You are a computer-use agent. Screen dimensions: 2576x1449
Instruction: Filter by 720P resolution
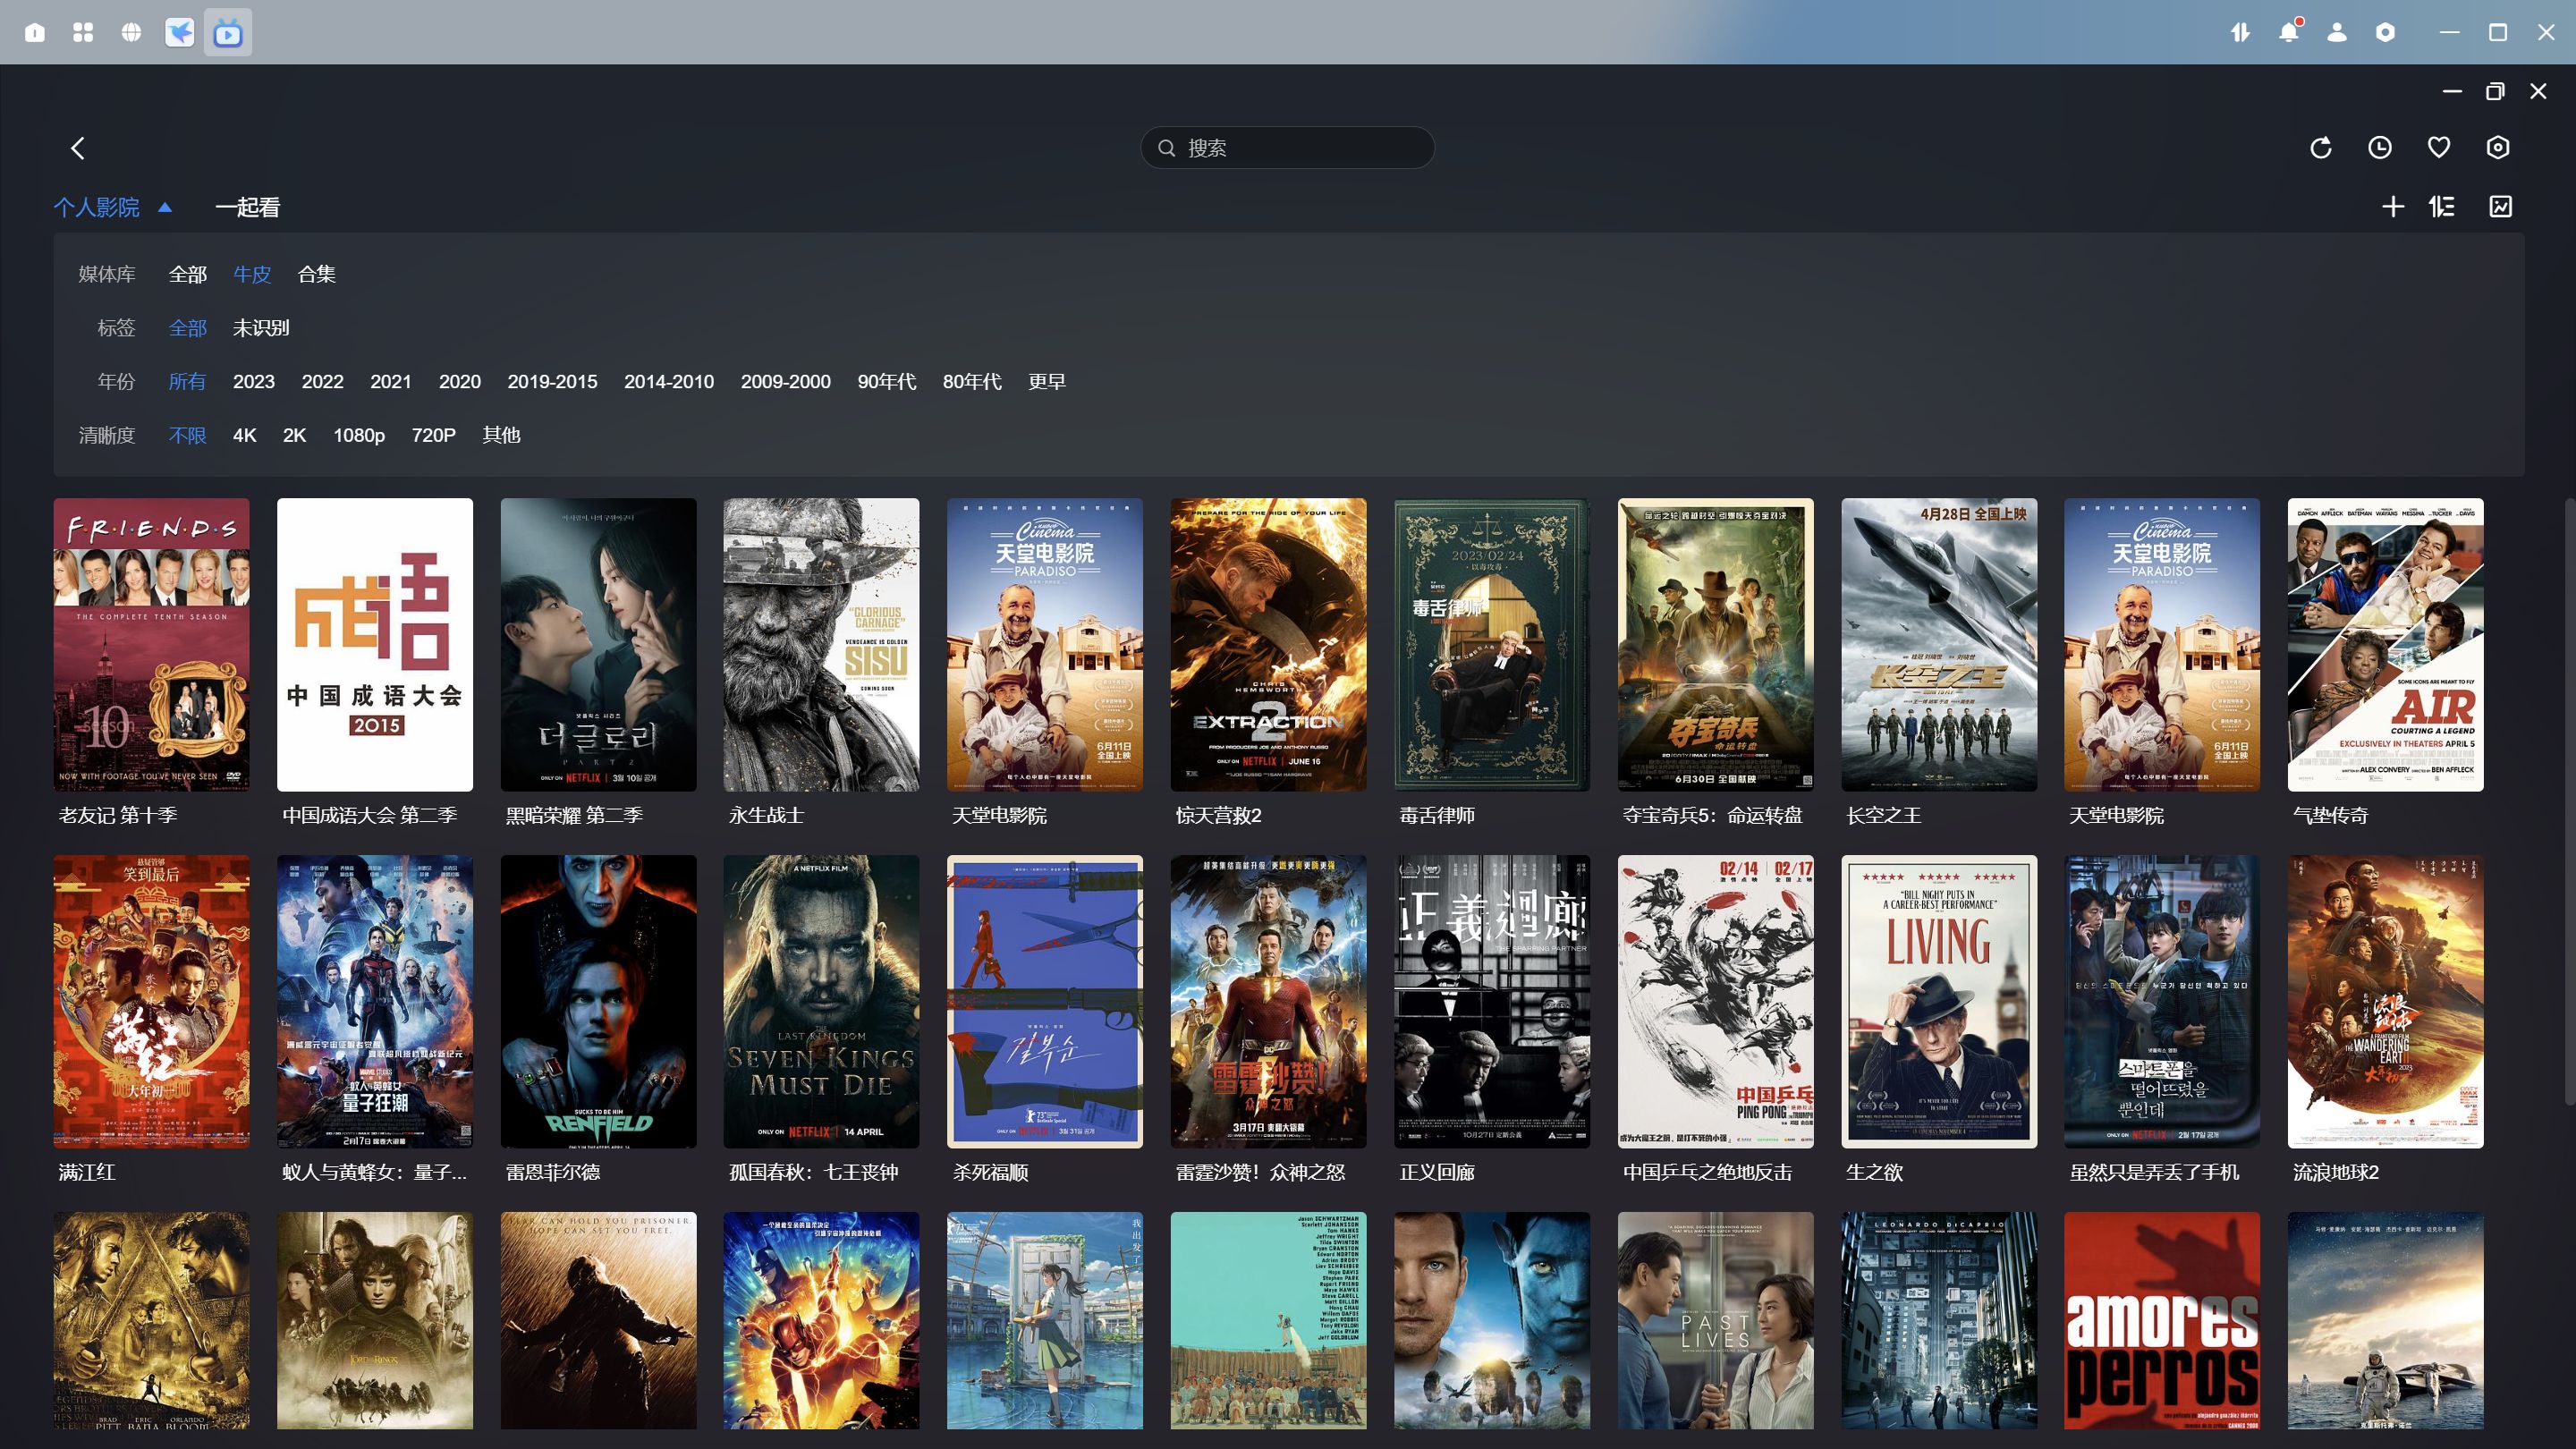(x=434, y=436)
